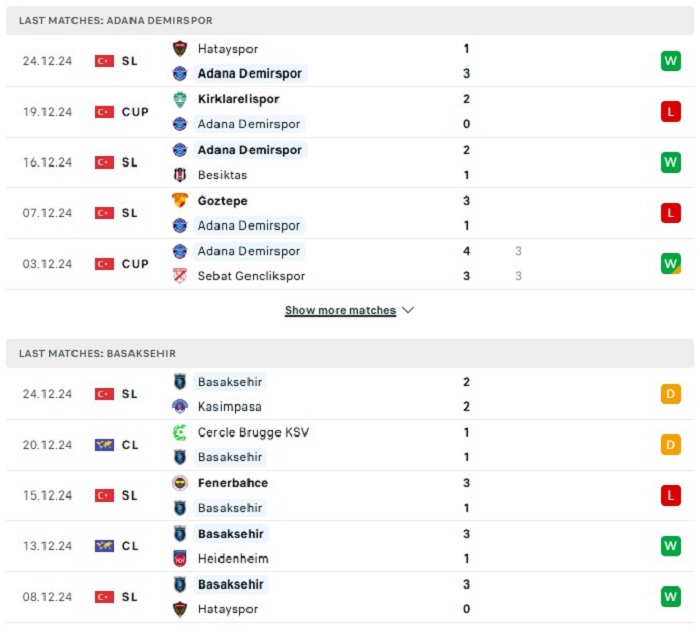
Task: Click the Cercle Brugge KSV logo
Action: coord(180,432)
